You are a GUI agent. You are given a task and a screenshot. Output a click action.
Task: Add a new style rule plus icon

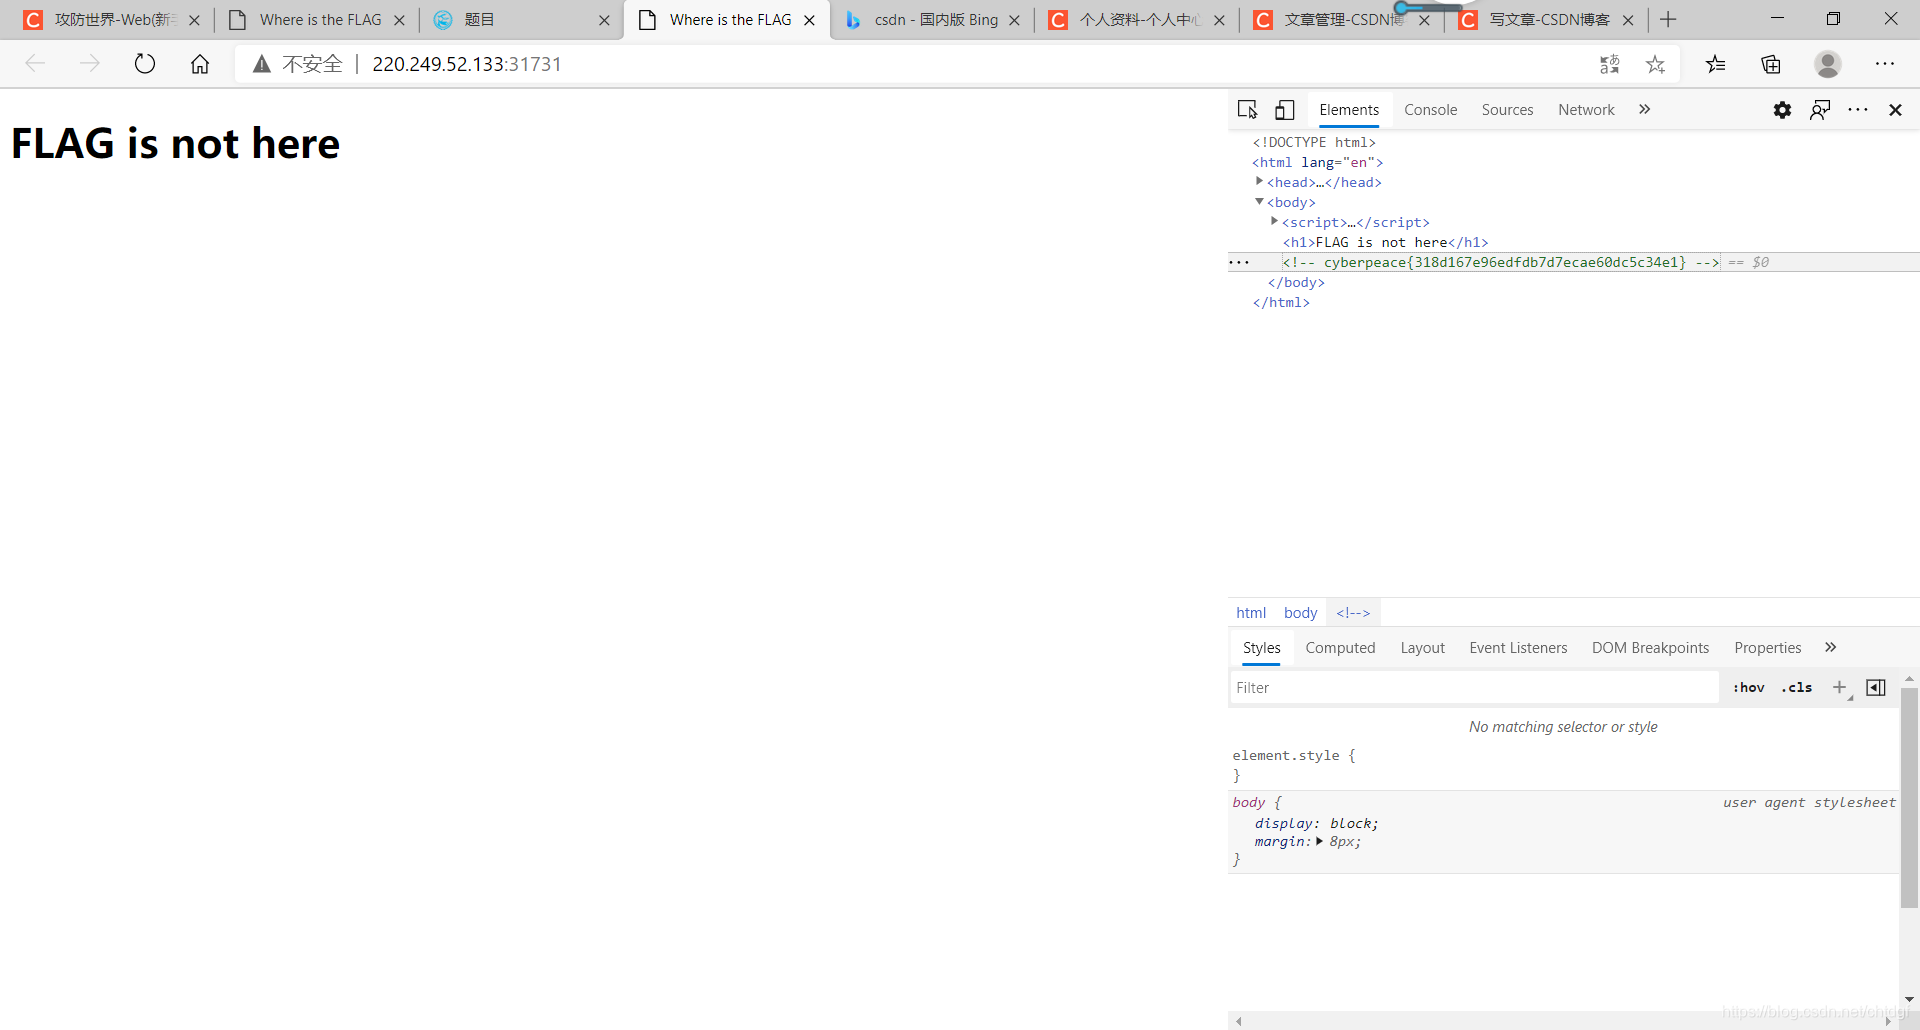point(1840,688)
